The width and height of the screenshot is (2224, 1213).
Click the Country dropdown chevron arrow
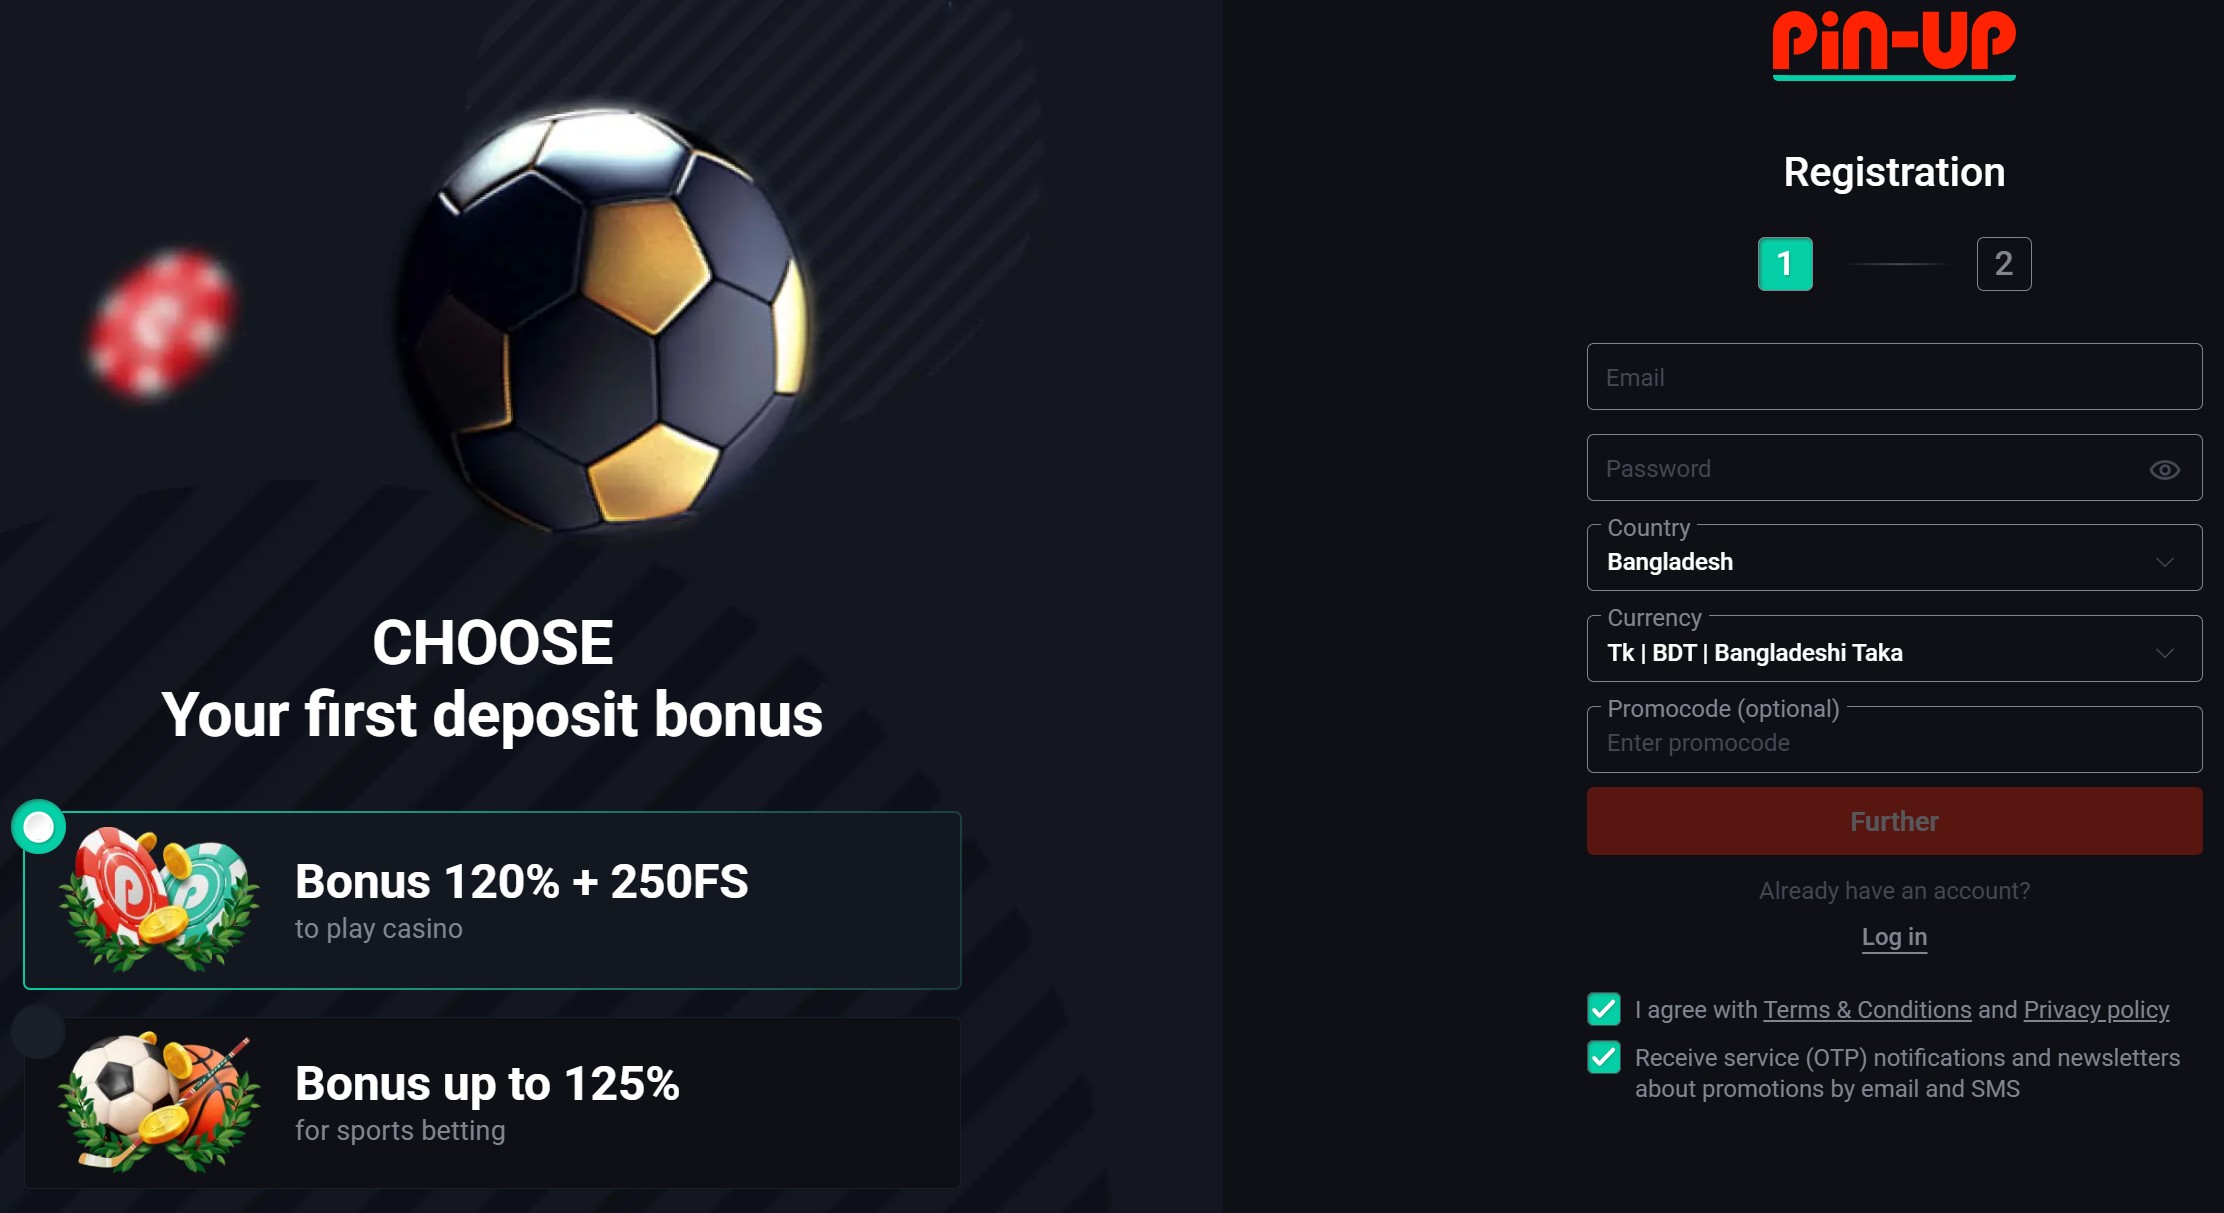2165,562
